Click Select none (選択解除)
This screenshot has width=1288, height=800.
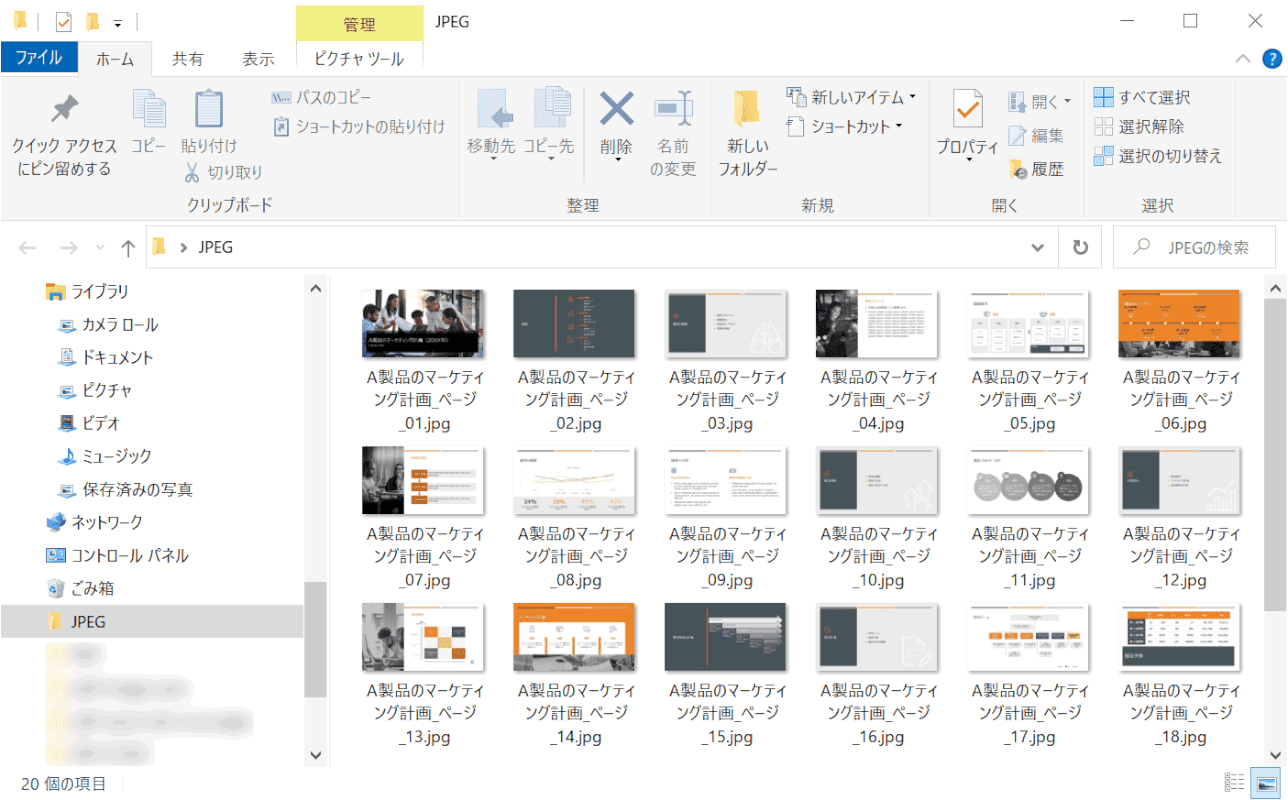pyautogui.click(x=1139, y=127)
